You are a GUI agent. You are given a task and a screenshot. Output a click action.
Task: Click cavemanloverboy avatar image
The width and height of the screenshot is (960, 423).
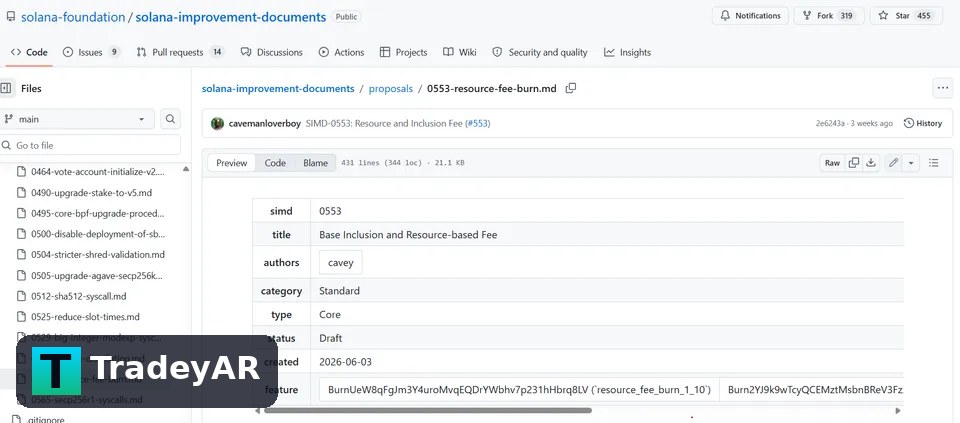tap(217, 124)
